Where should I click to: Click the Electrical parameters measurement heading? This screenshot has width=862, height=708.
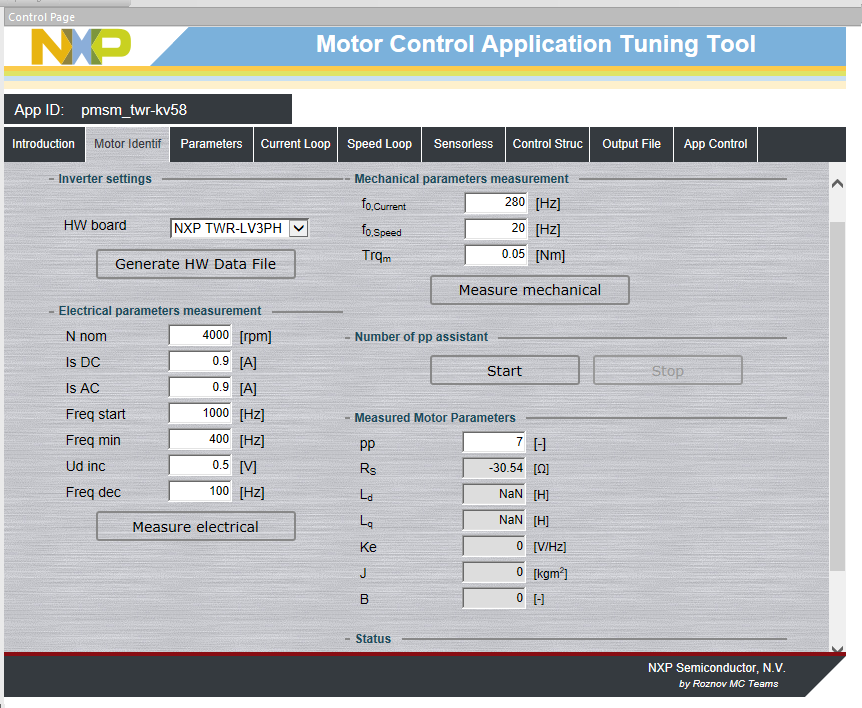coord(160,311)
